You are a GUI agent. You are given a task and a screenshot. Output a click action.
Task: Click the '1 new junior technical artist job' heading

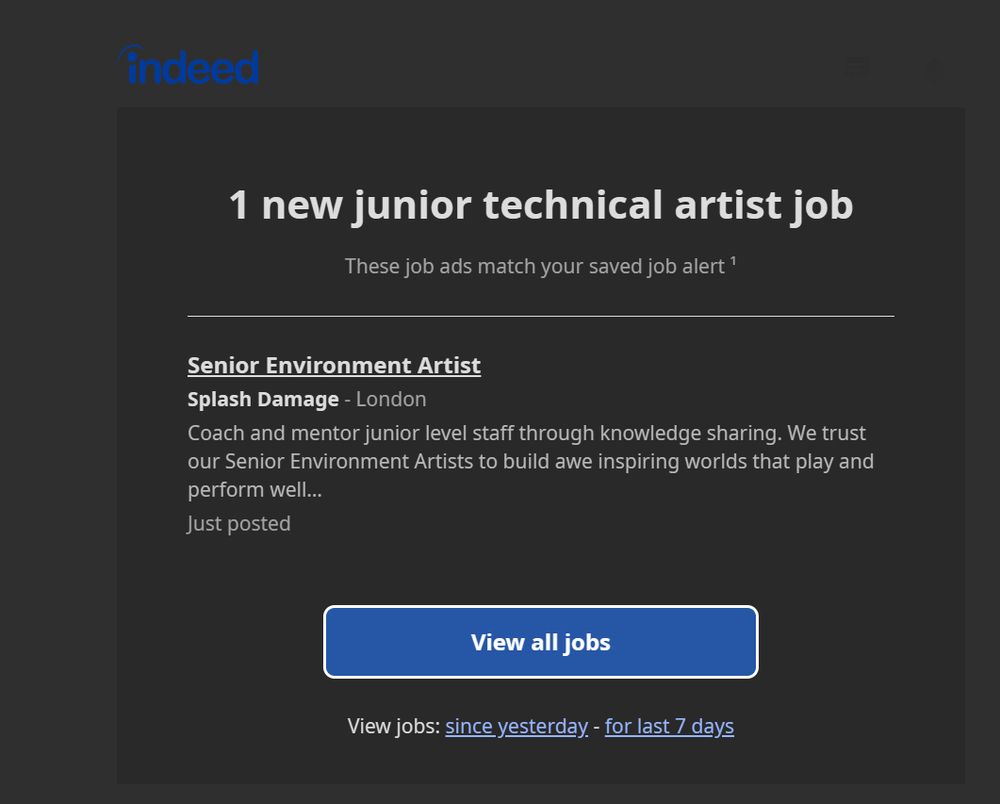541,205
